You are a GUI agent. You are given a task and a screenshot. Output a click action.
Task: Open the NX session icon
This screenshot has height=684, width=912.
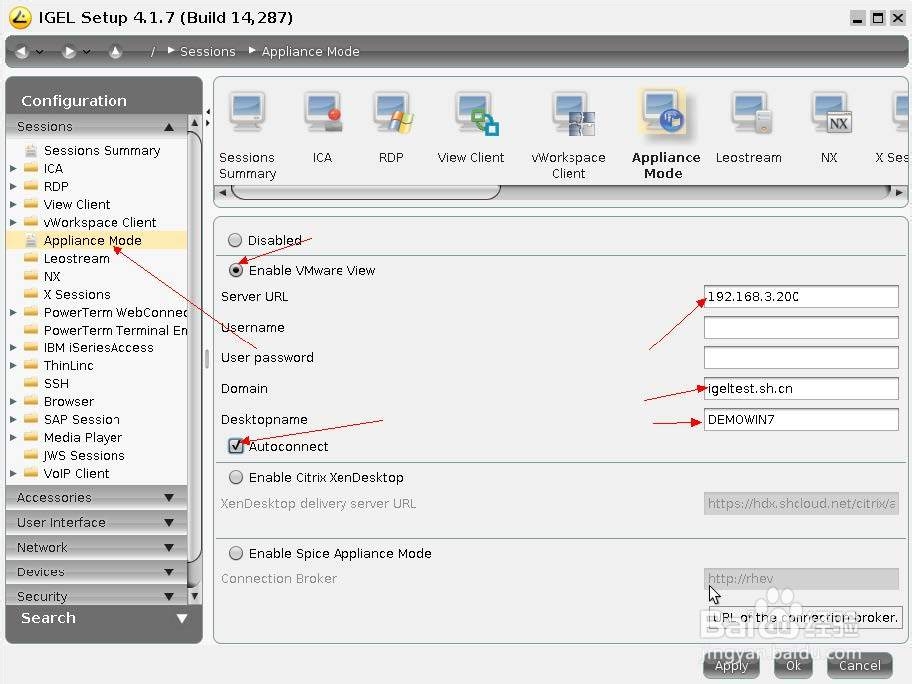(x=832, y=112)
